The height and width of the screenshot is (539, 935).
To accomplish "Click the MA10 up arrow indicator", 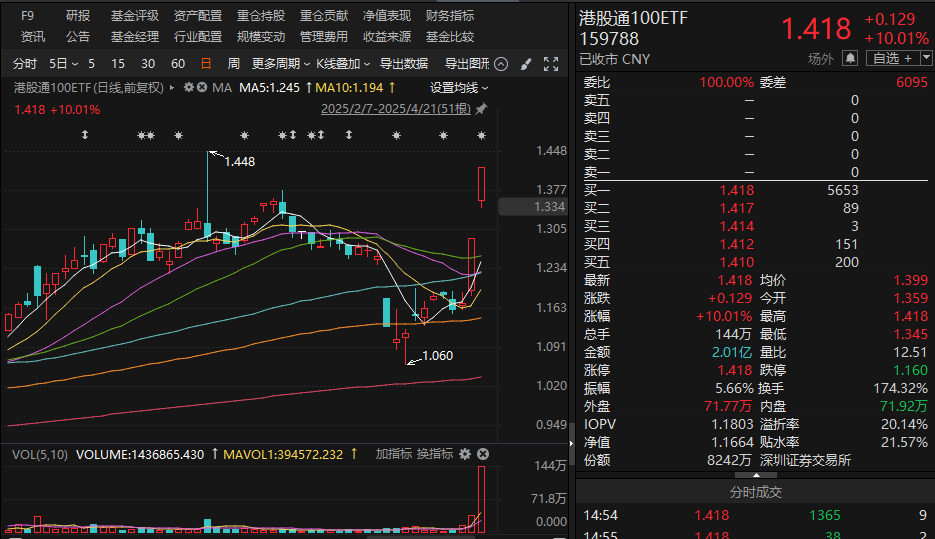I will click(x=392, y=88).
